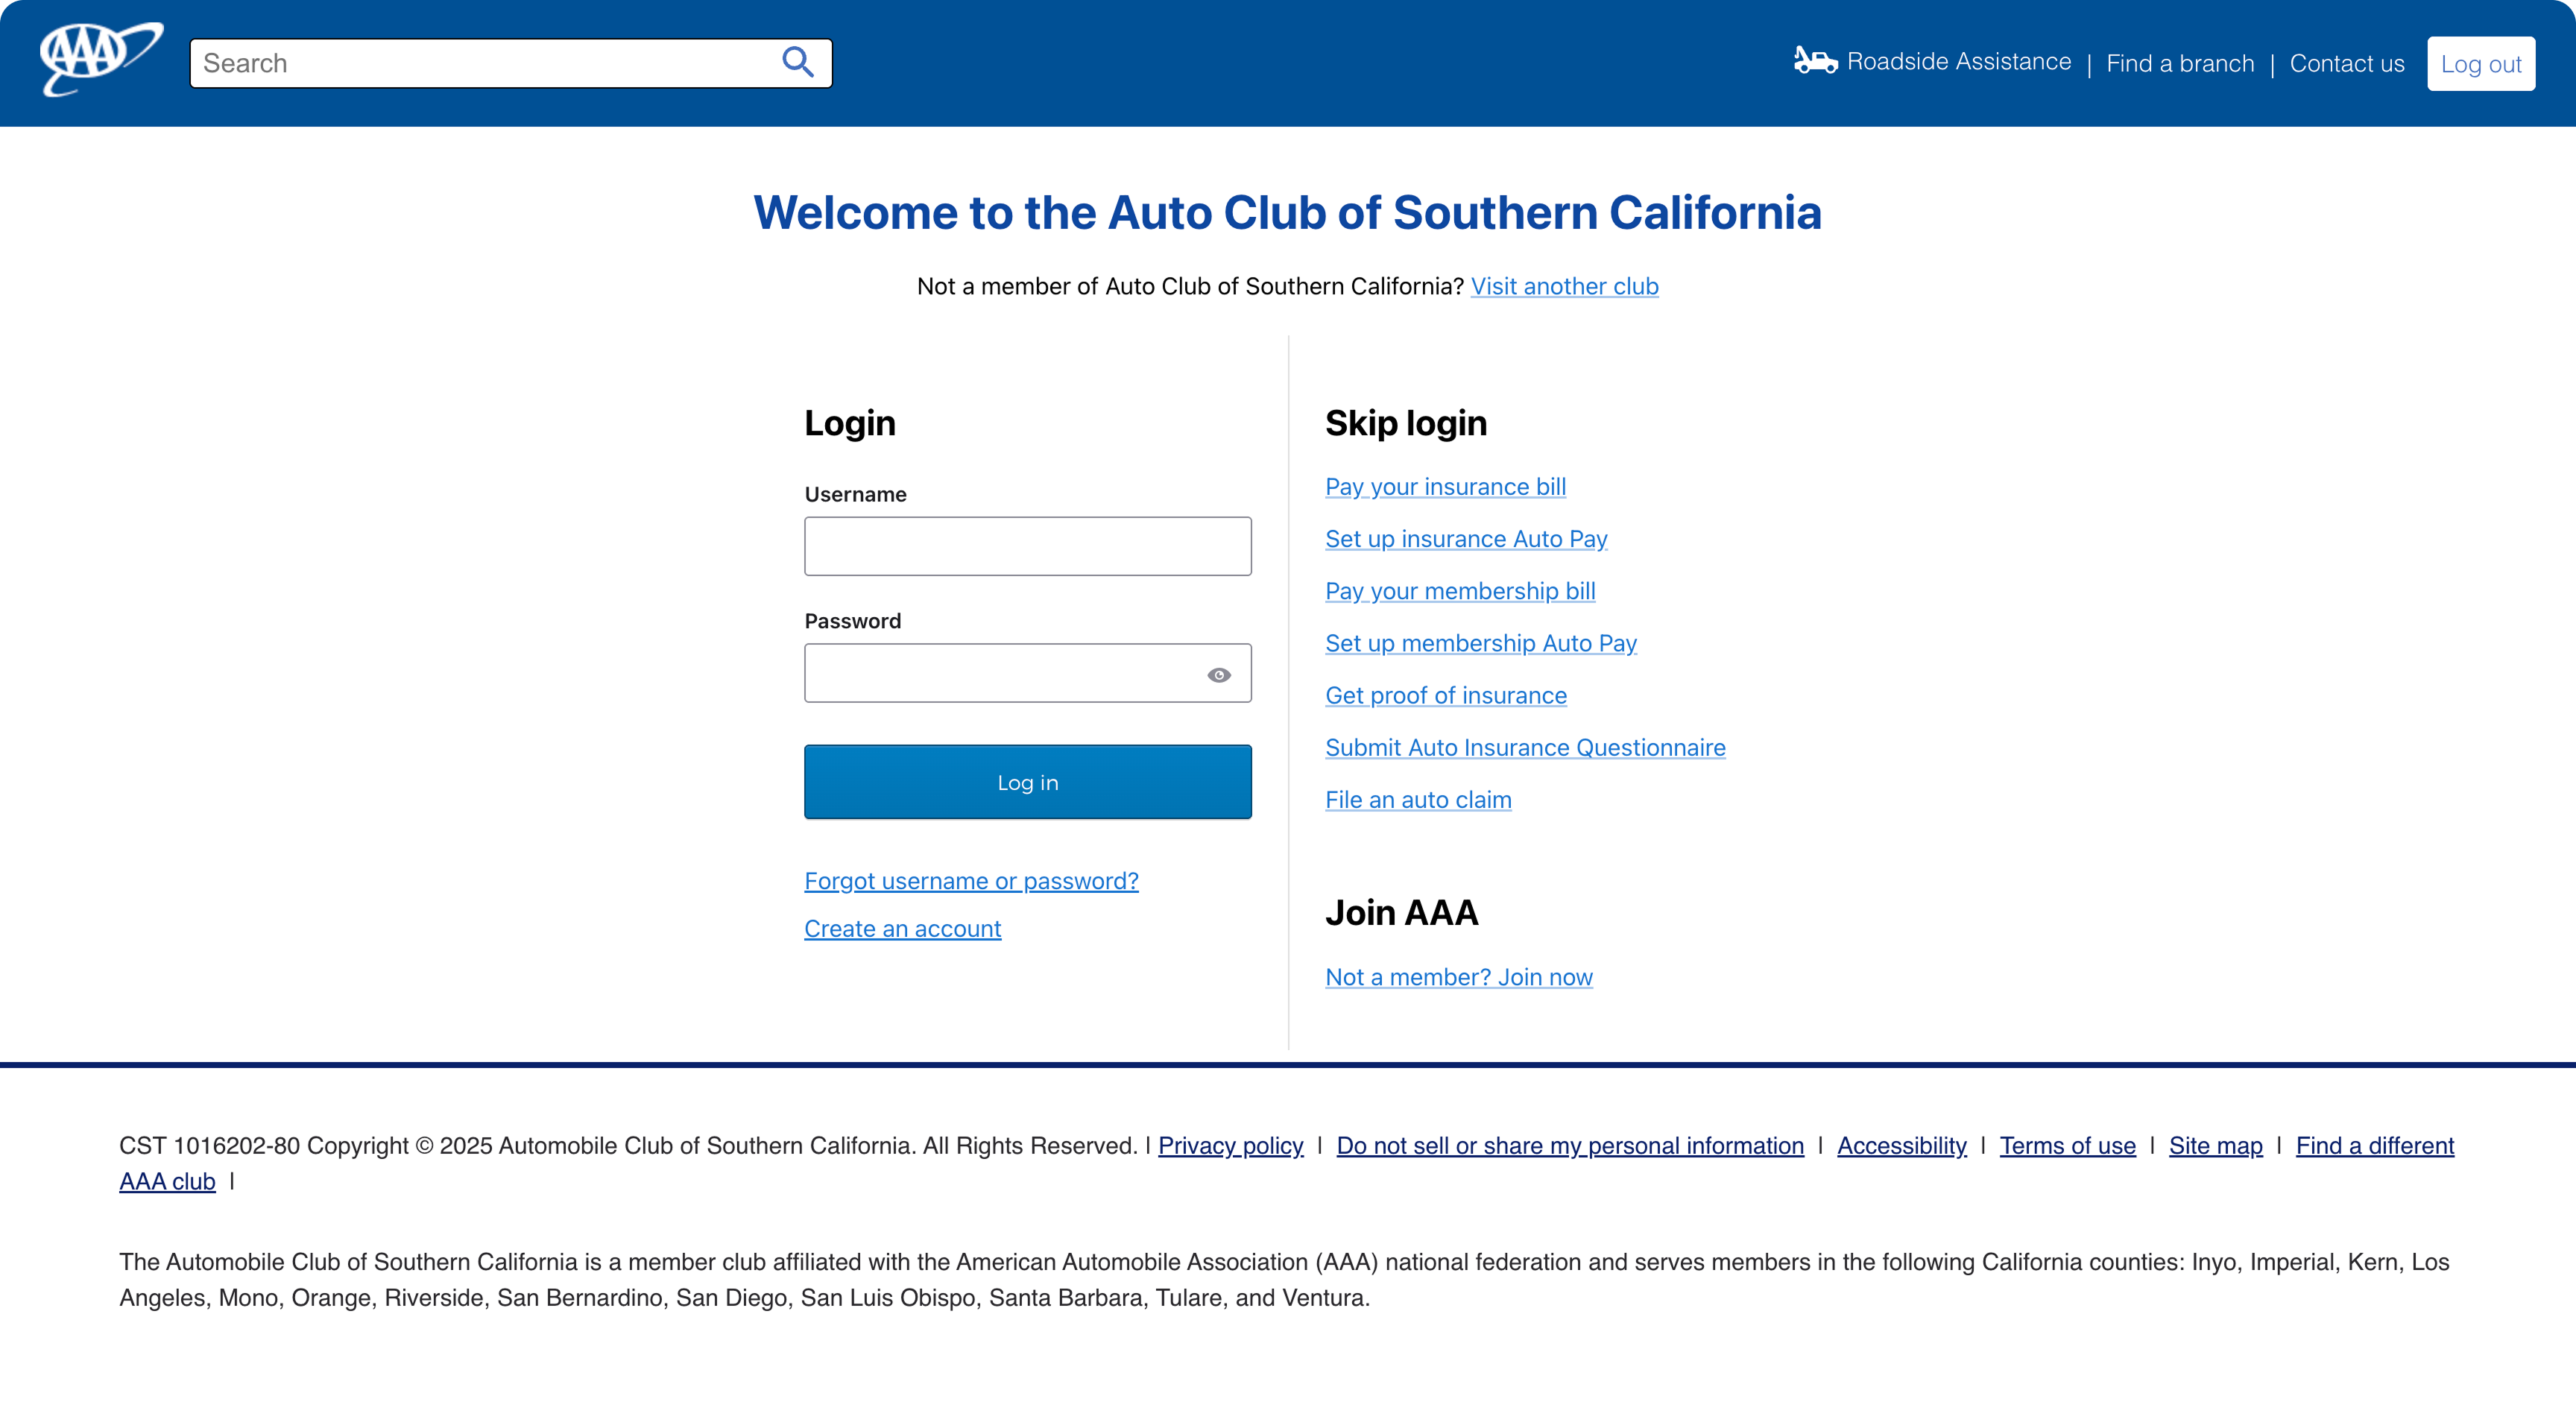2576x1428 pixels.
Task: Click the Roadside Assistance tow truck icon
Action: (x=1815, y=60)
